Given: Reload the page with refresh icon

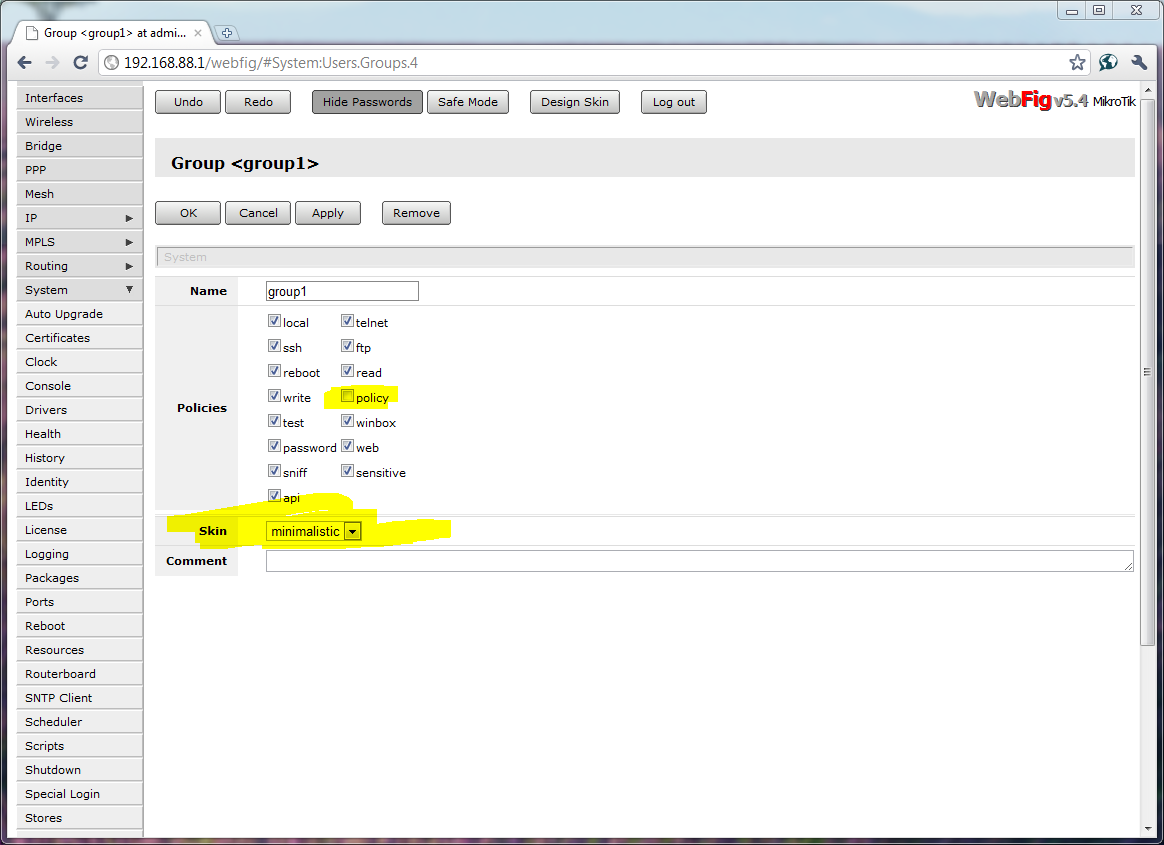Looking at the screenshot, I should coord(80,62).
